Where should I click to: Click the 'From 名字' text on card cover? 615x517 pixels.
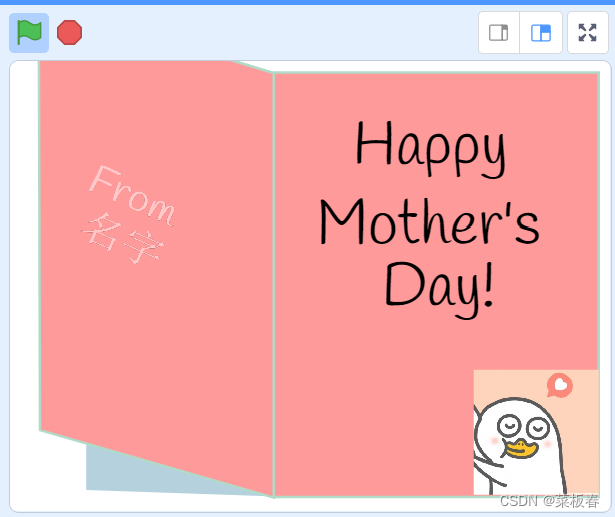tap(128, 214)
